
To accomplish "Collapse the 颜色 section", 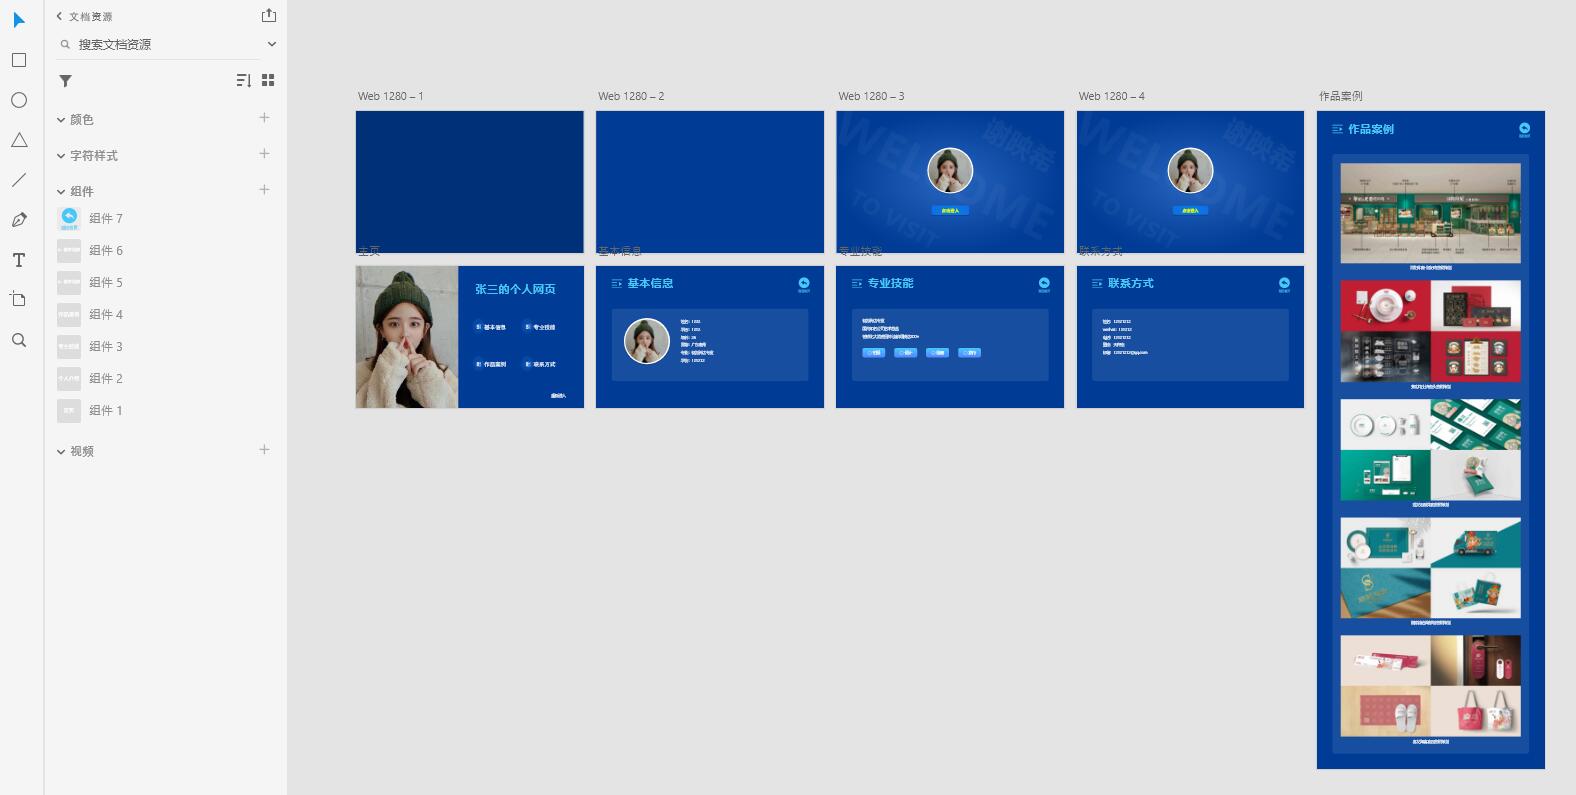I will coord(61,120).
